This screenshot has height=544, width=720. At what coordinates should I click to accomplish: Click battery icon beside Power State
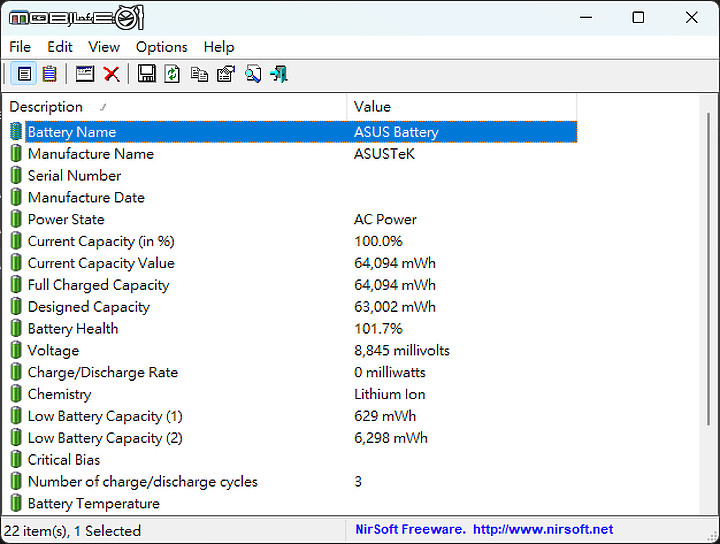[16, 219]
